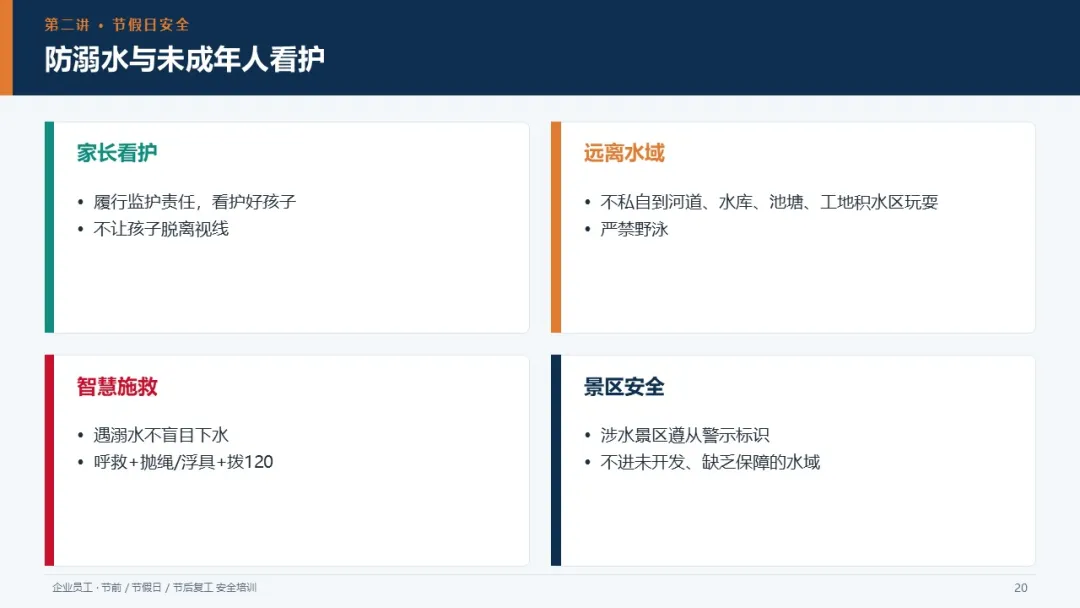Click the 智慧施救 card heading
This screenshot has height=608, width=1080.
click(x=117, y=386)
